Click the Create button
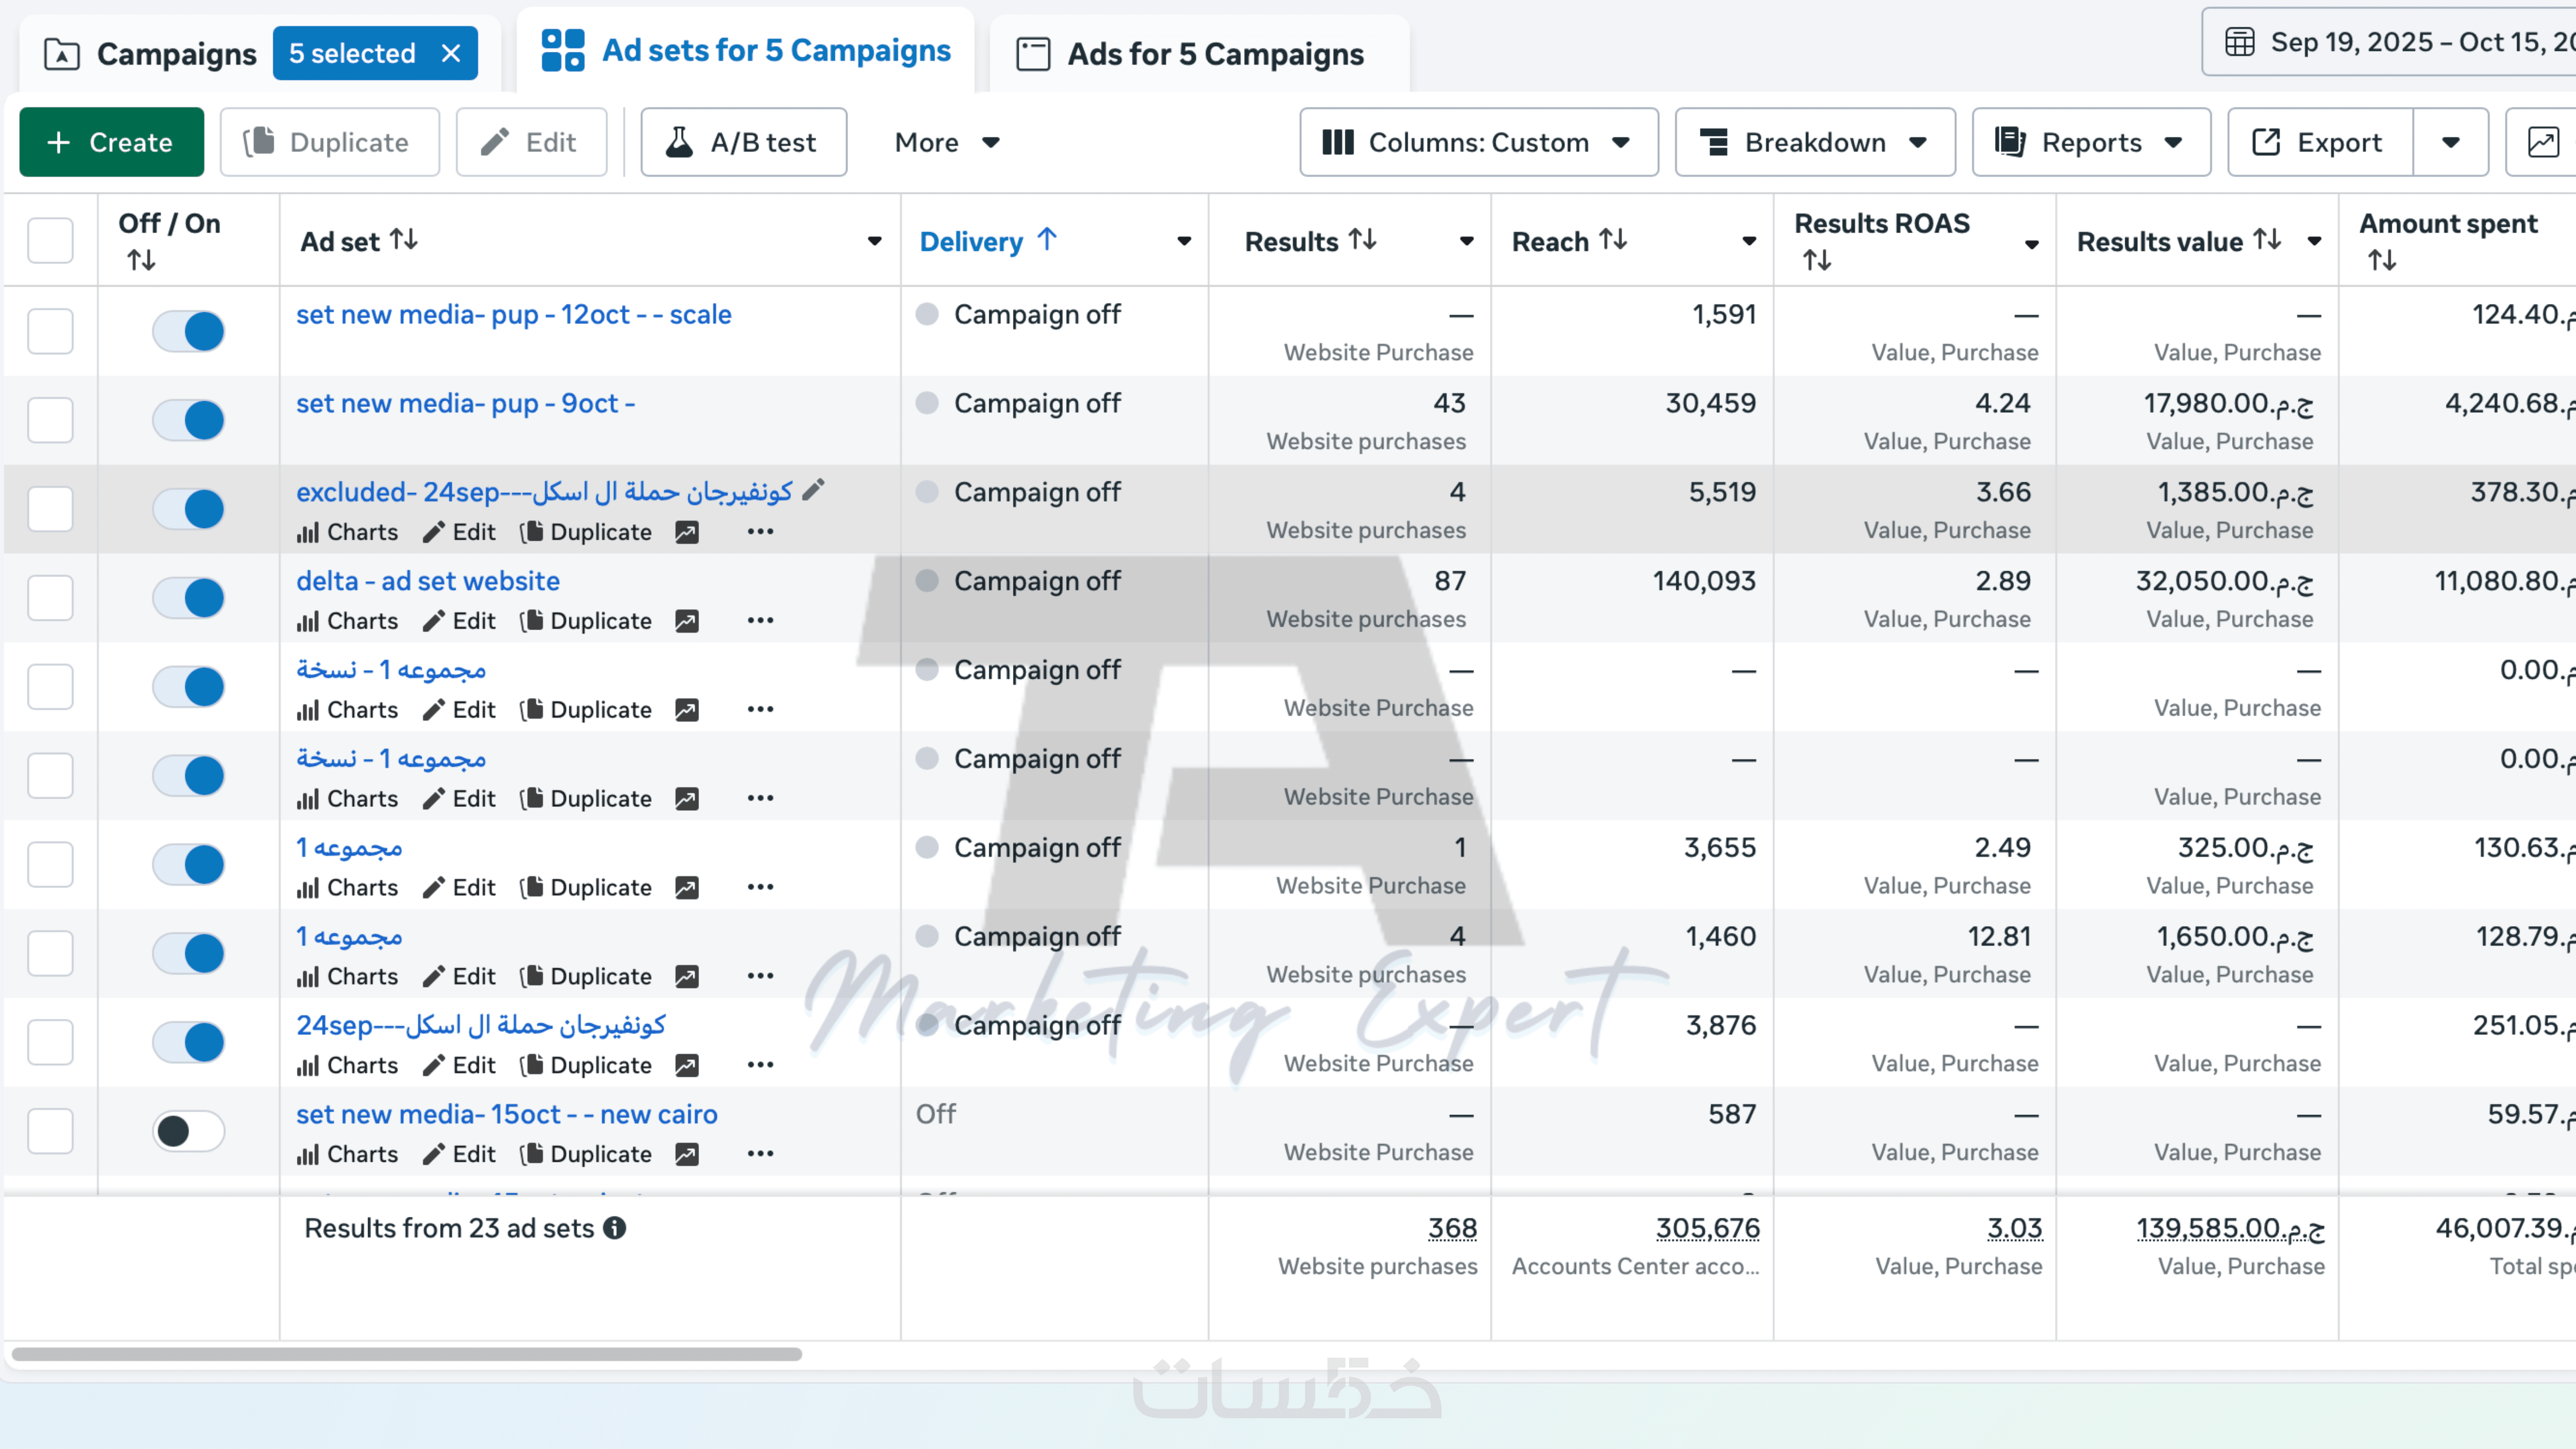The width and height of the screenshot is (2576, 1449). coord(112,142)
